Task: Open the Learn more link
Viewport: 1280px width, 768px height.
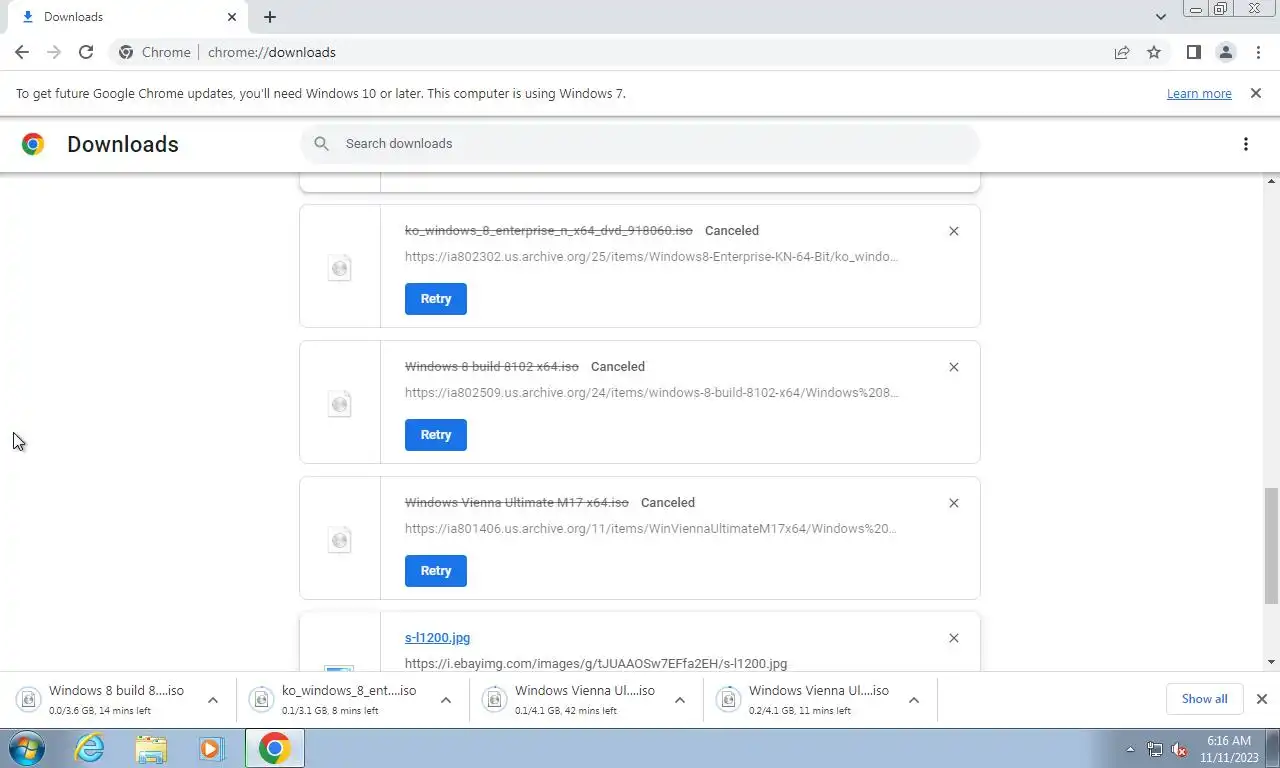Action: pyautogui.click(x=1199, y=93)
